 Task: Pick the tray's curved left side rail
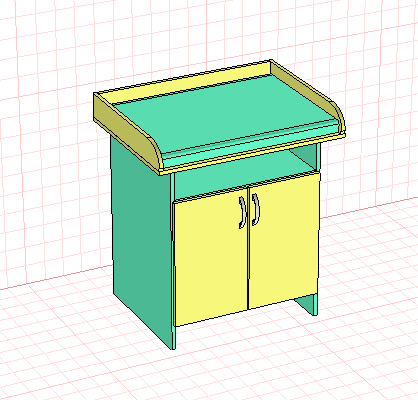127,132
